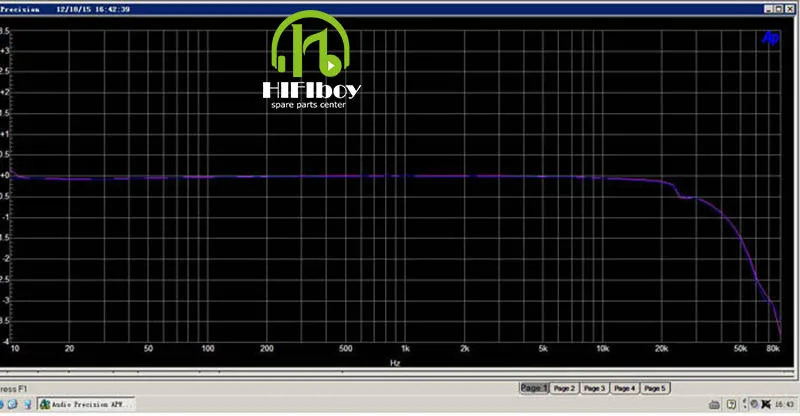Click the round gray tray icon
The image size is (800, 416).
click(754, 404)
